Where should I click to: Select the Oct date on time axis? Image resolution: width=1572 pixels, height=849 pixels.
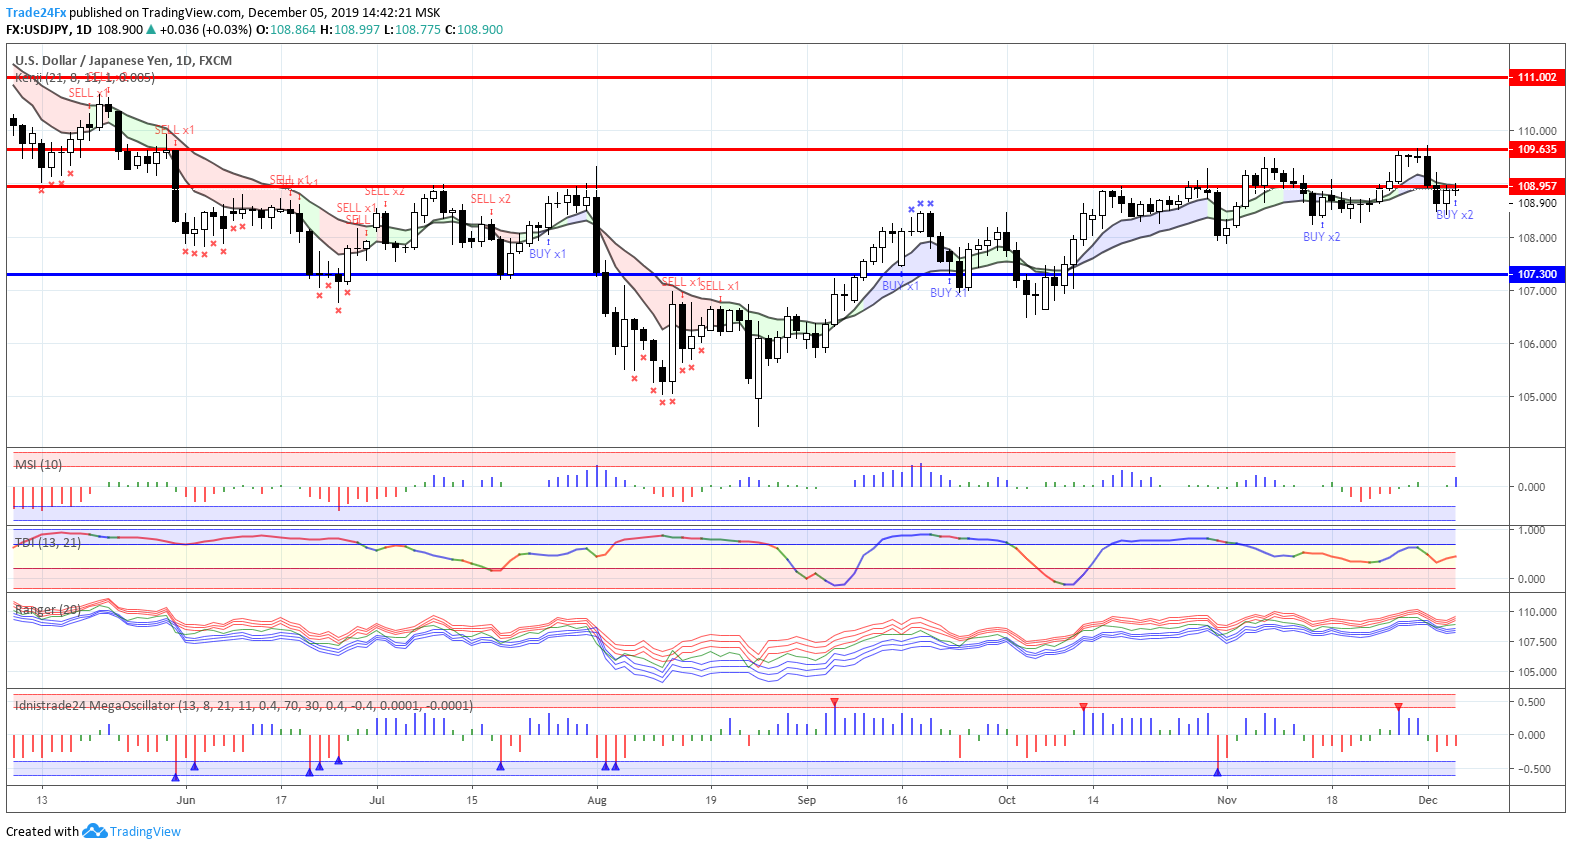[1007, 800]
